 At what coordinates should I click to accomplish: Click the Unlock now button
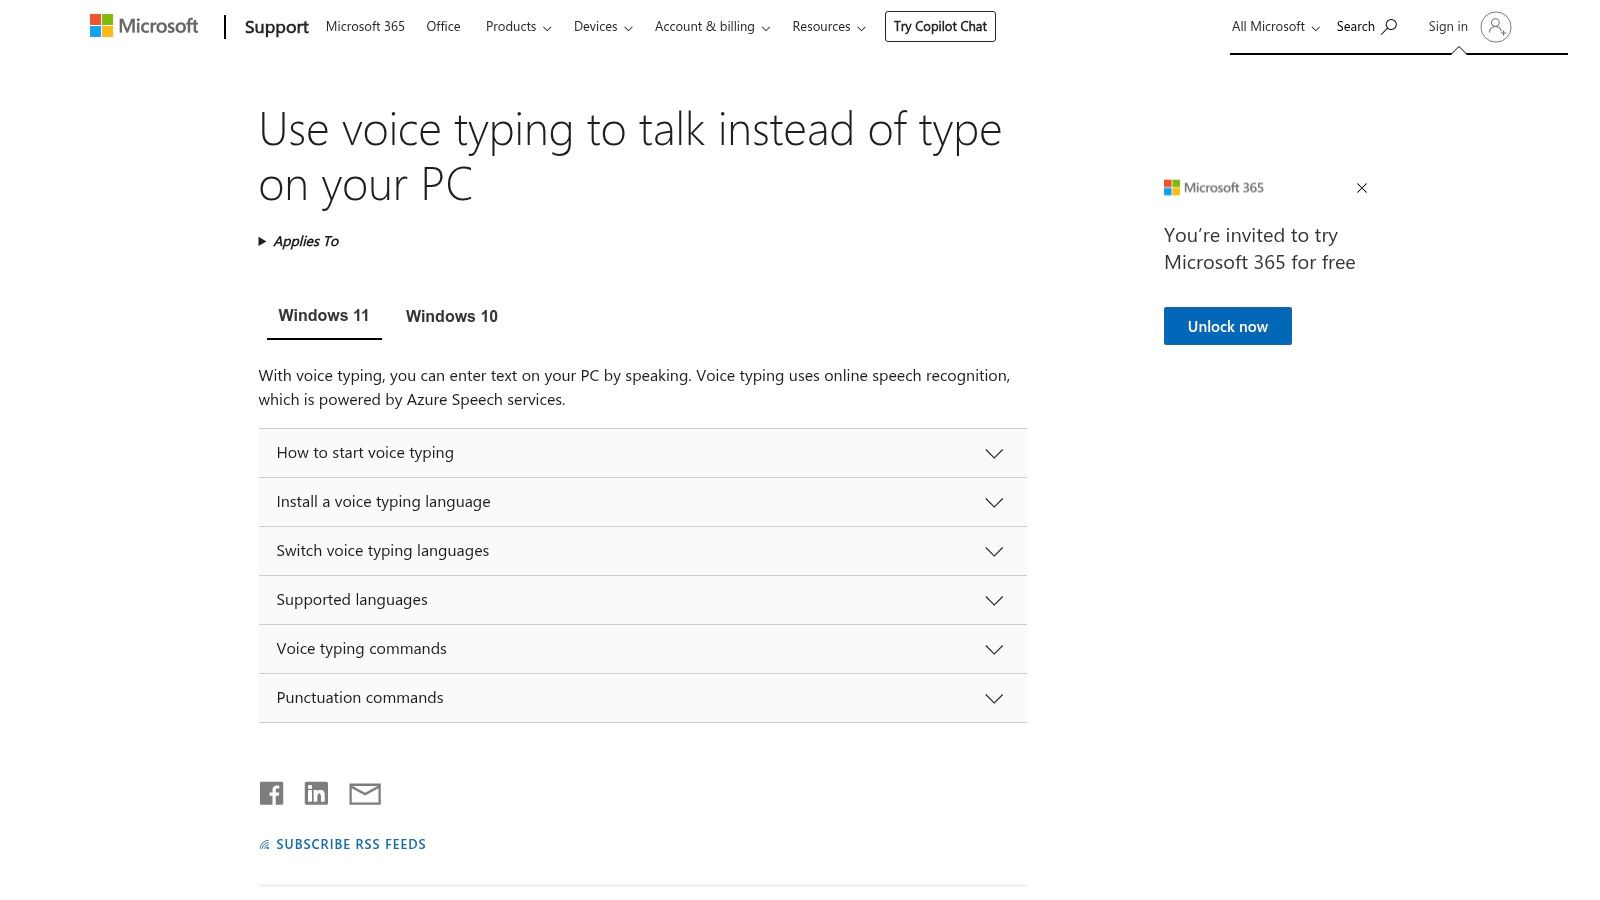click(1227, 325)
